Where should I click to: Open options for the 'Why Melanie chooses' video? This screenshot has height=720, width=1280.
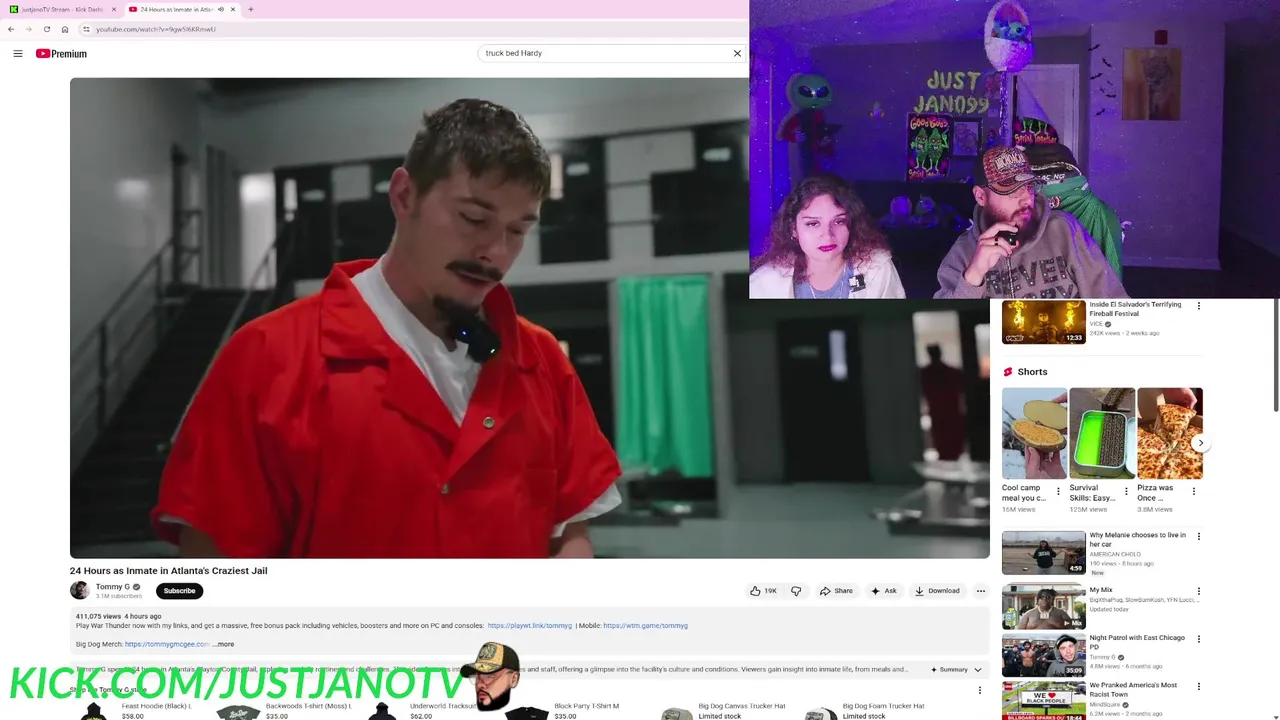[1199, 537]
